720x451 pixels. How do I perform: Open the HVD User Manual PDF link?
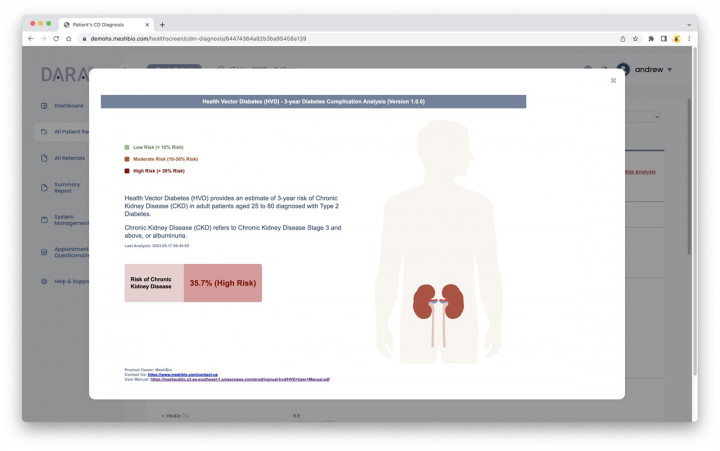(x=240, y=379)
